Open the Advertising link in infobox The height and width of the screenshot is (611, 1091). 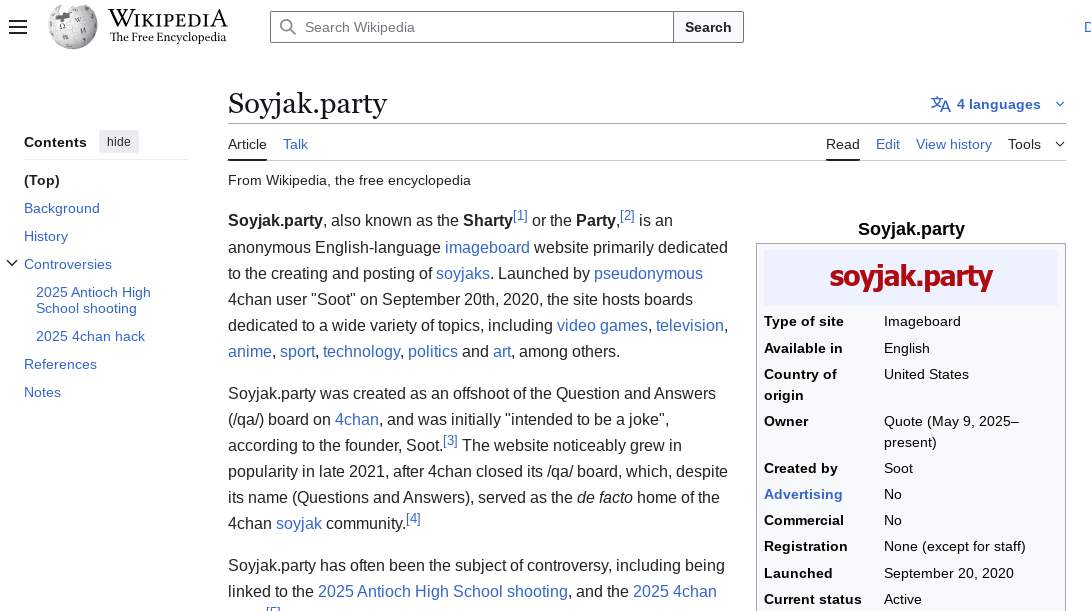[x=803, y=494]
